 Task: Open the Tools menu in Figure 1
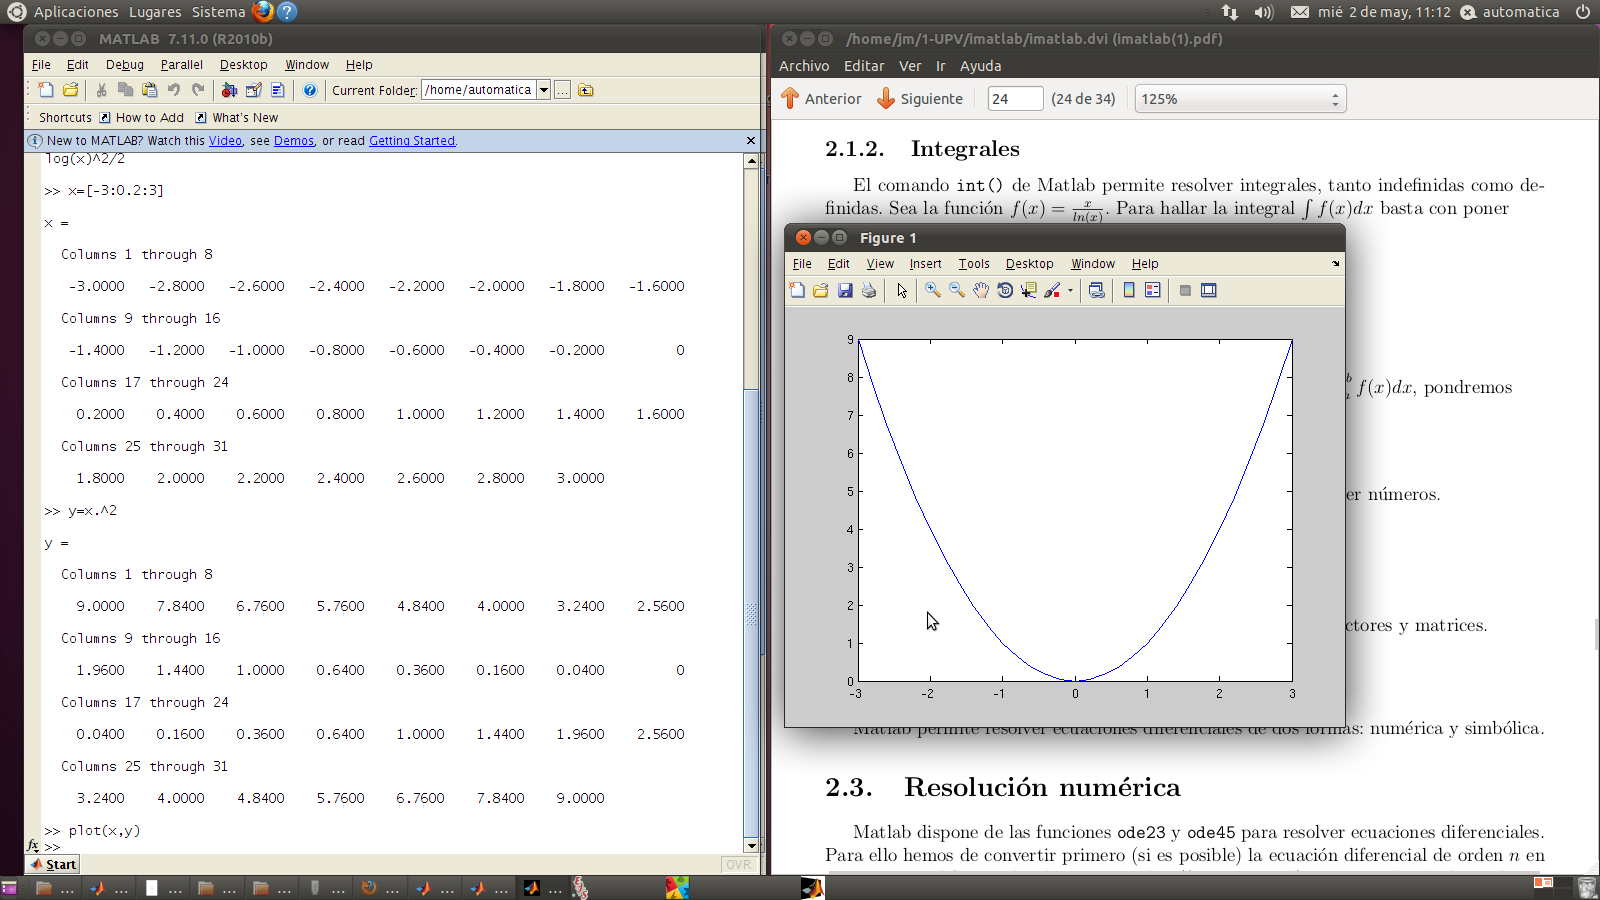tap(973, 263)
